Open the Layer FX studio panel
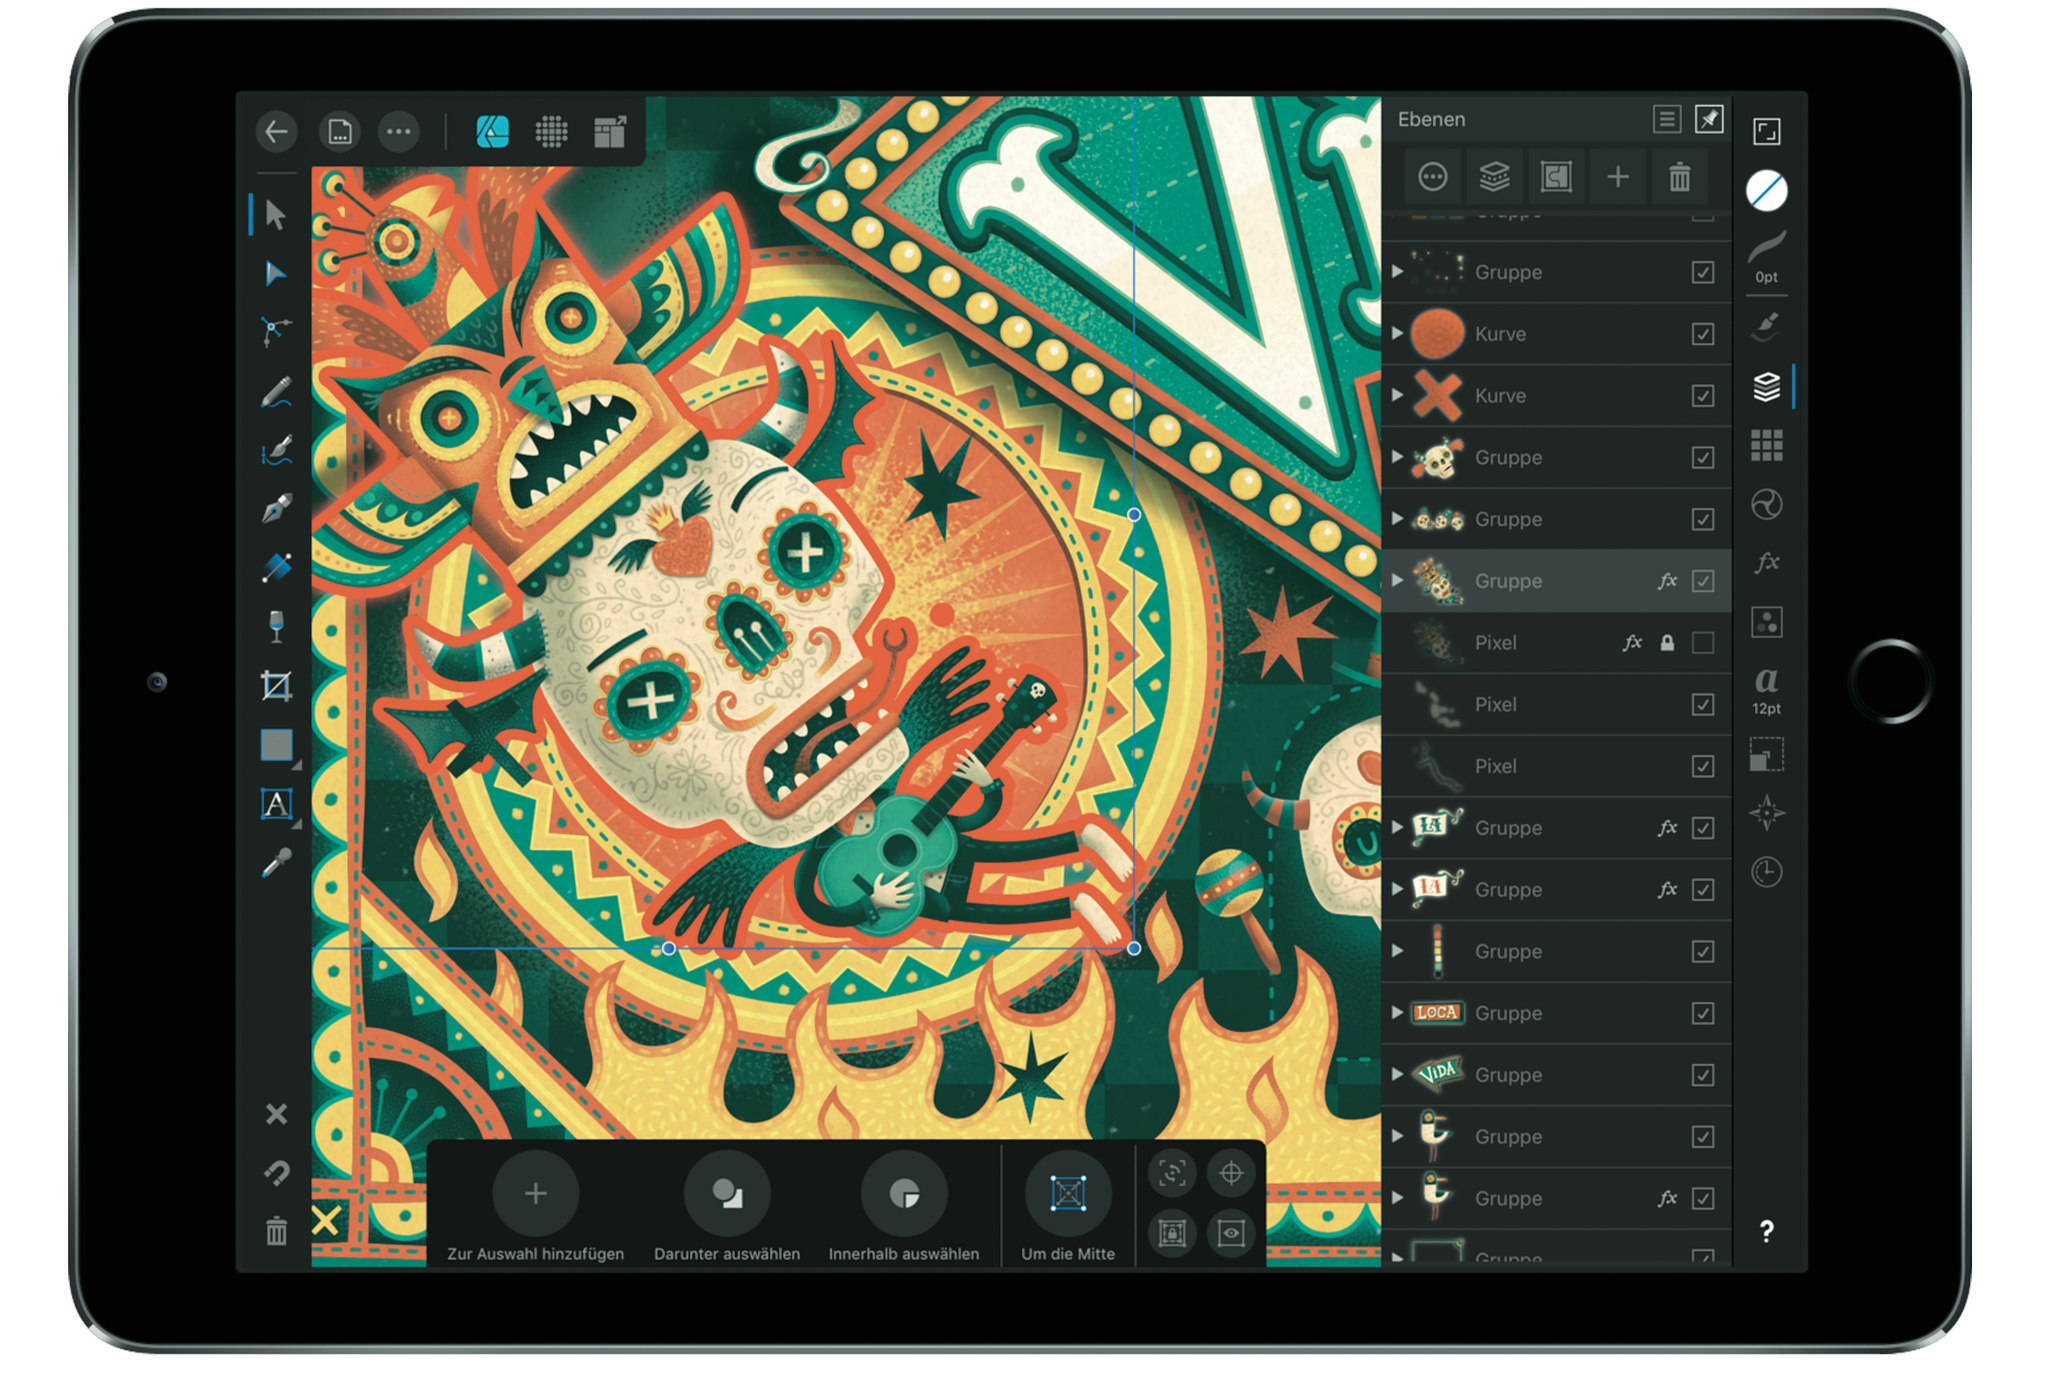The height and width of the screenshot is (1374, 2048). 1766,563
